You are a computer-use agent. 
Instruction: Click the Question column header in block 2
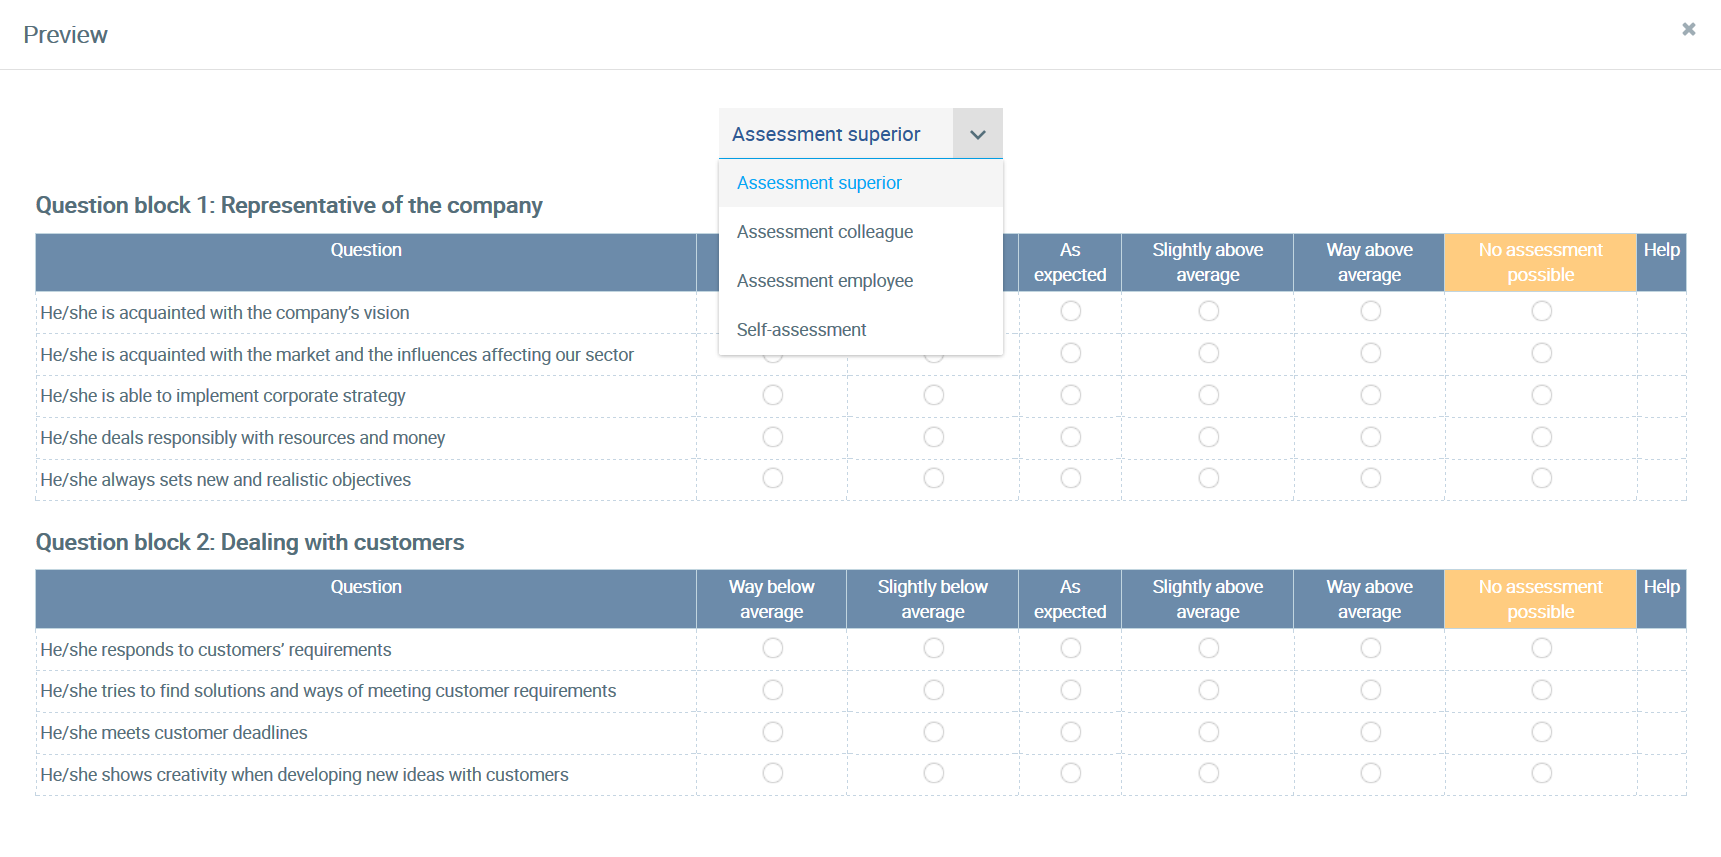[366, 599]
